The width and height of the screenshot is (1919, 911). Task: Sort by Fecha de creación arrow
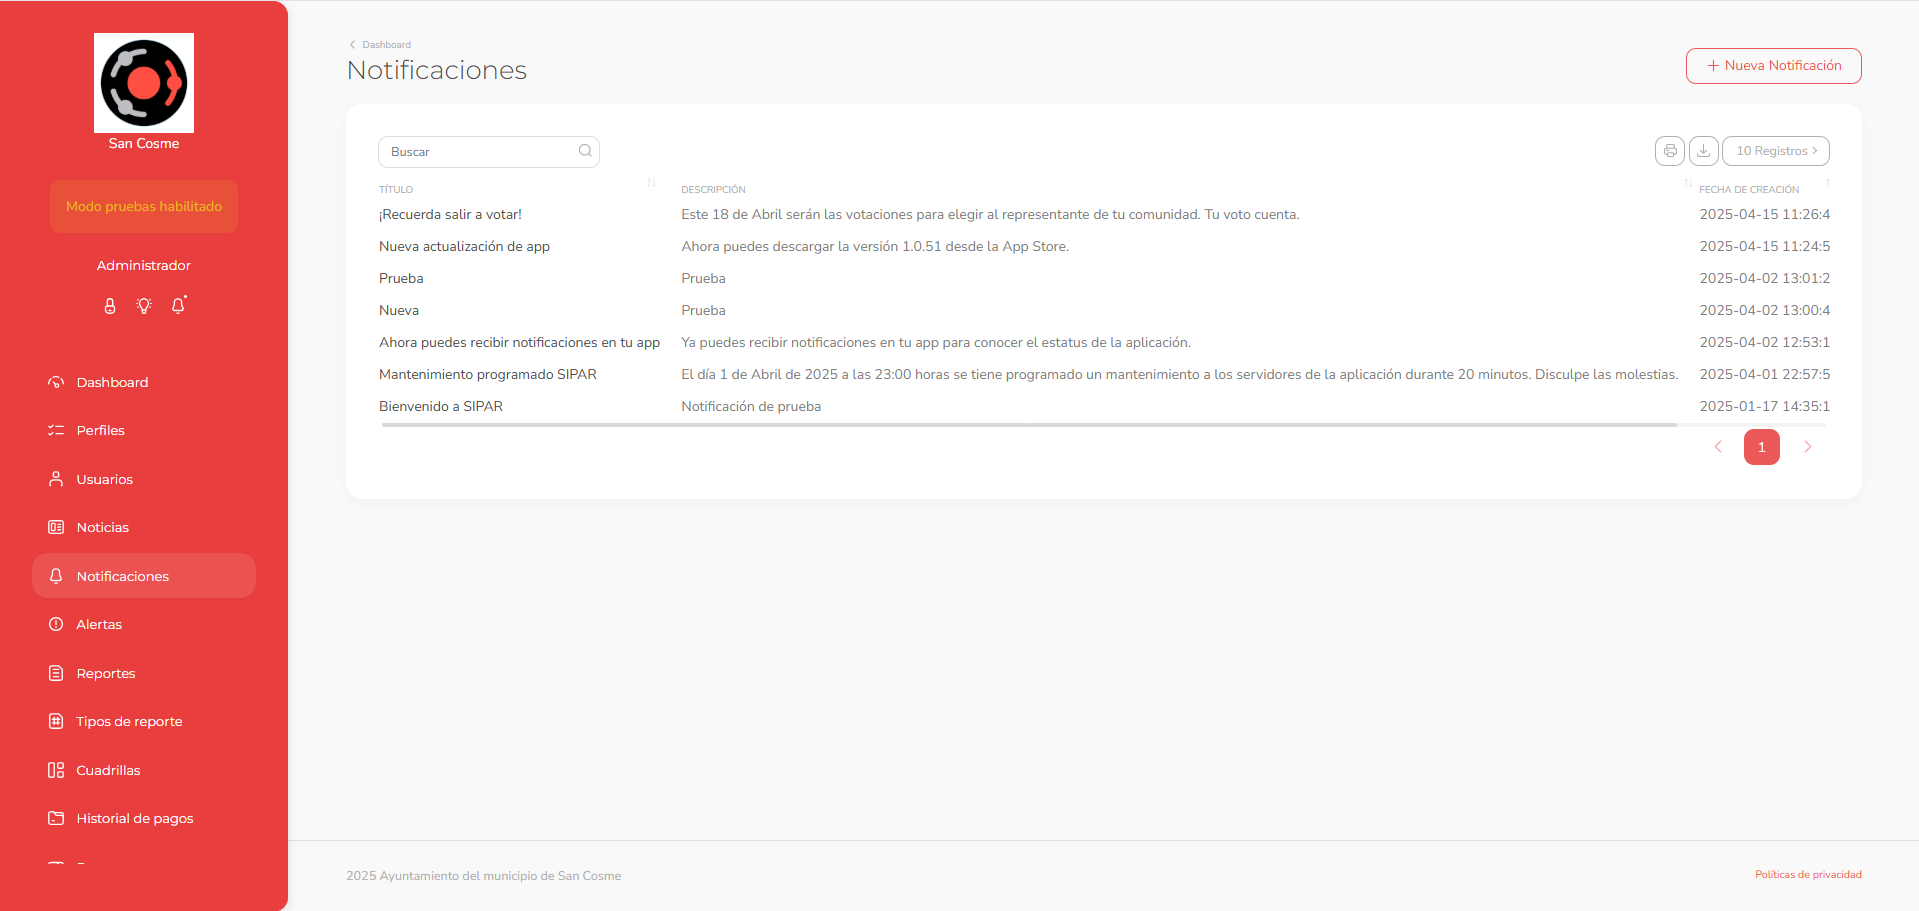tap(1828, 183)
